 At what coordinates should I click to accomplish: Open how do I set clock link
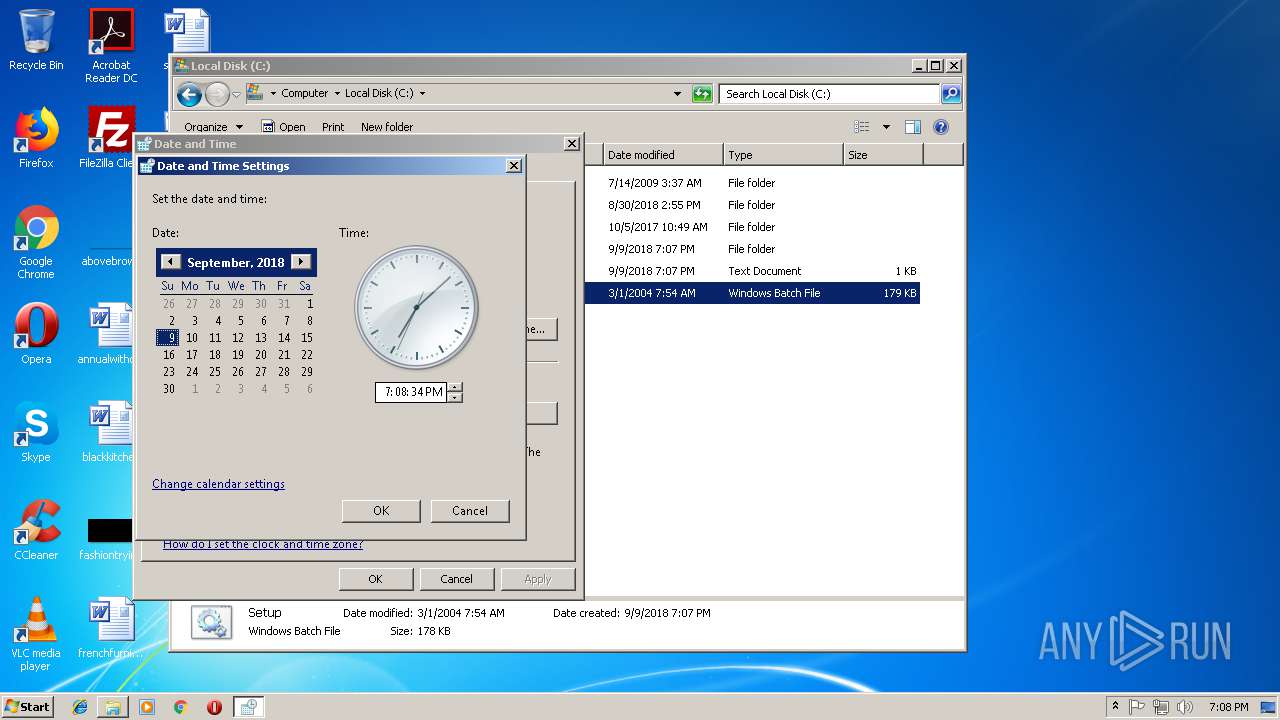263,544
